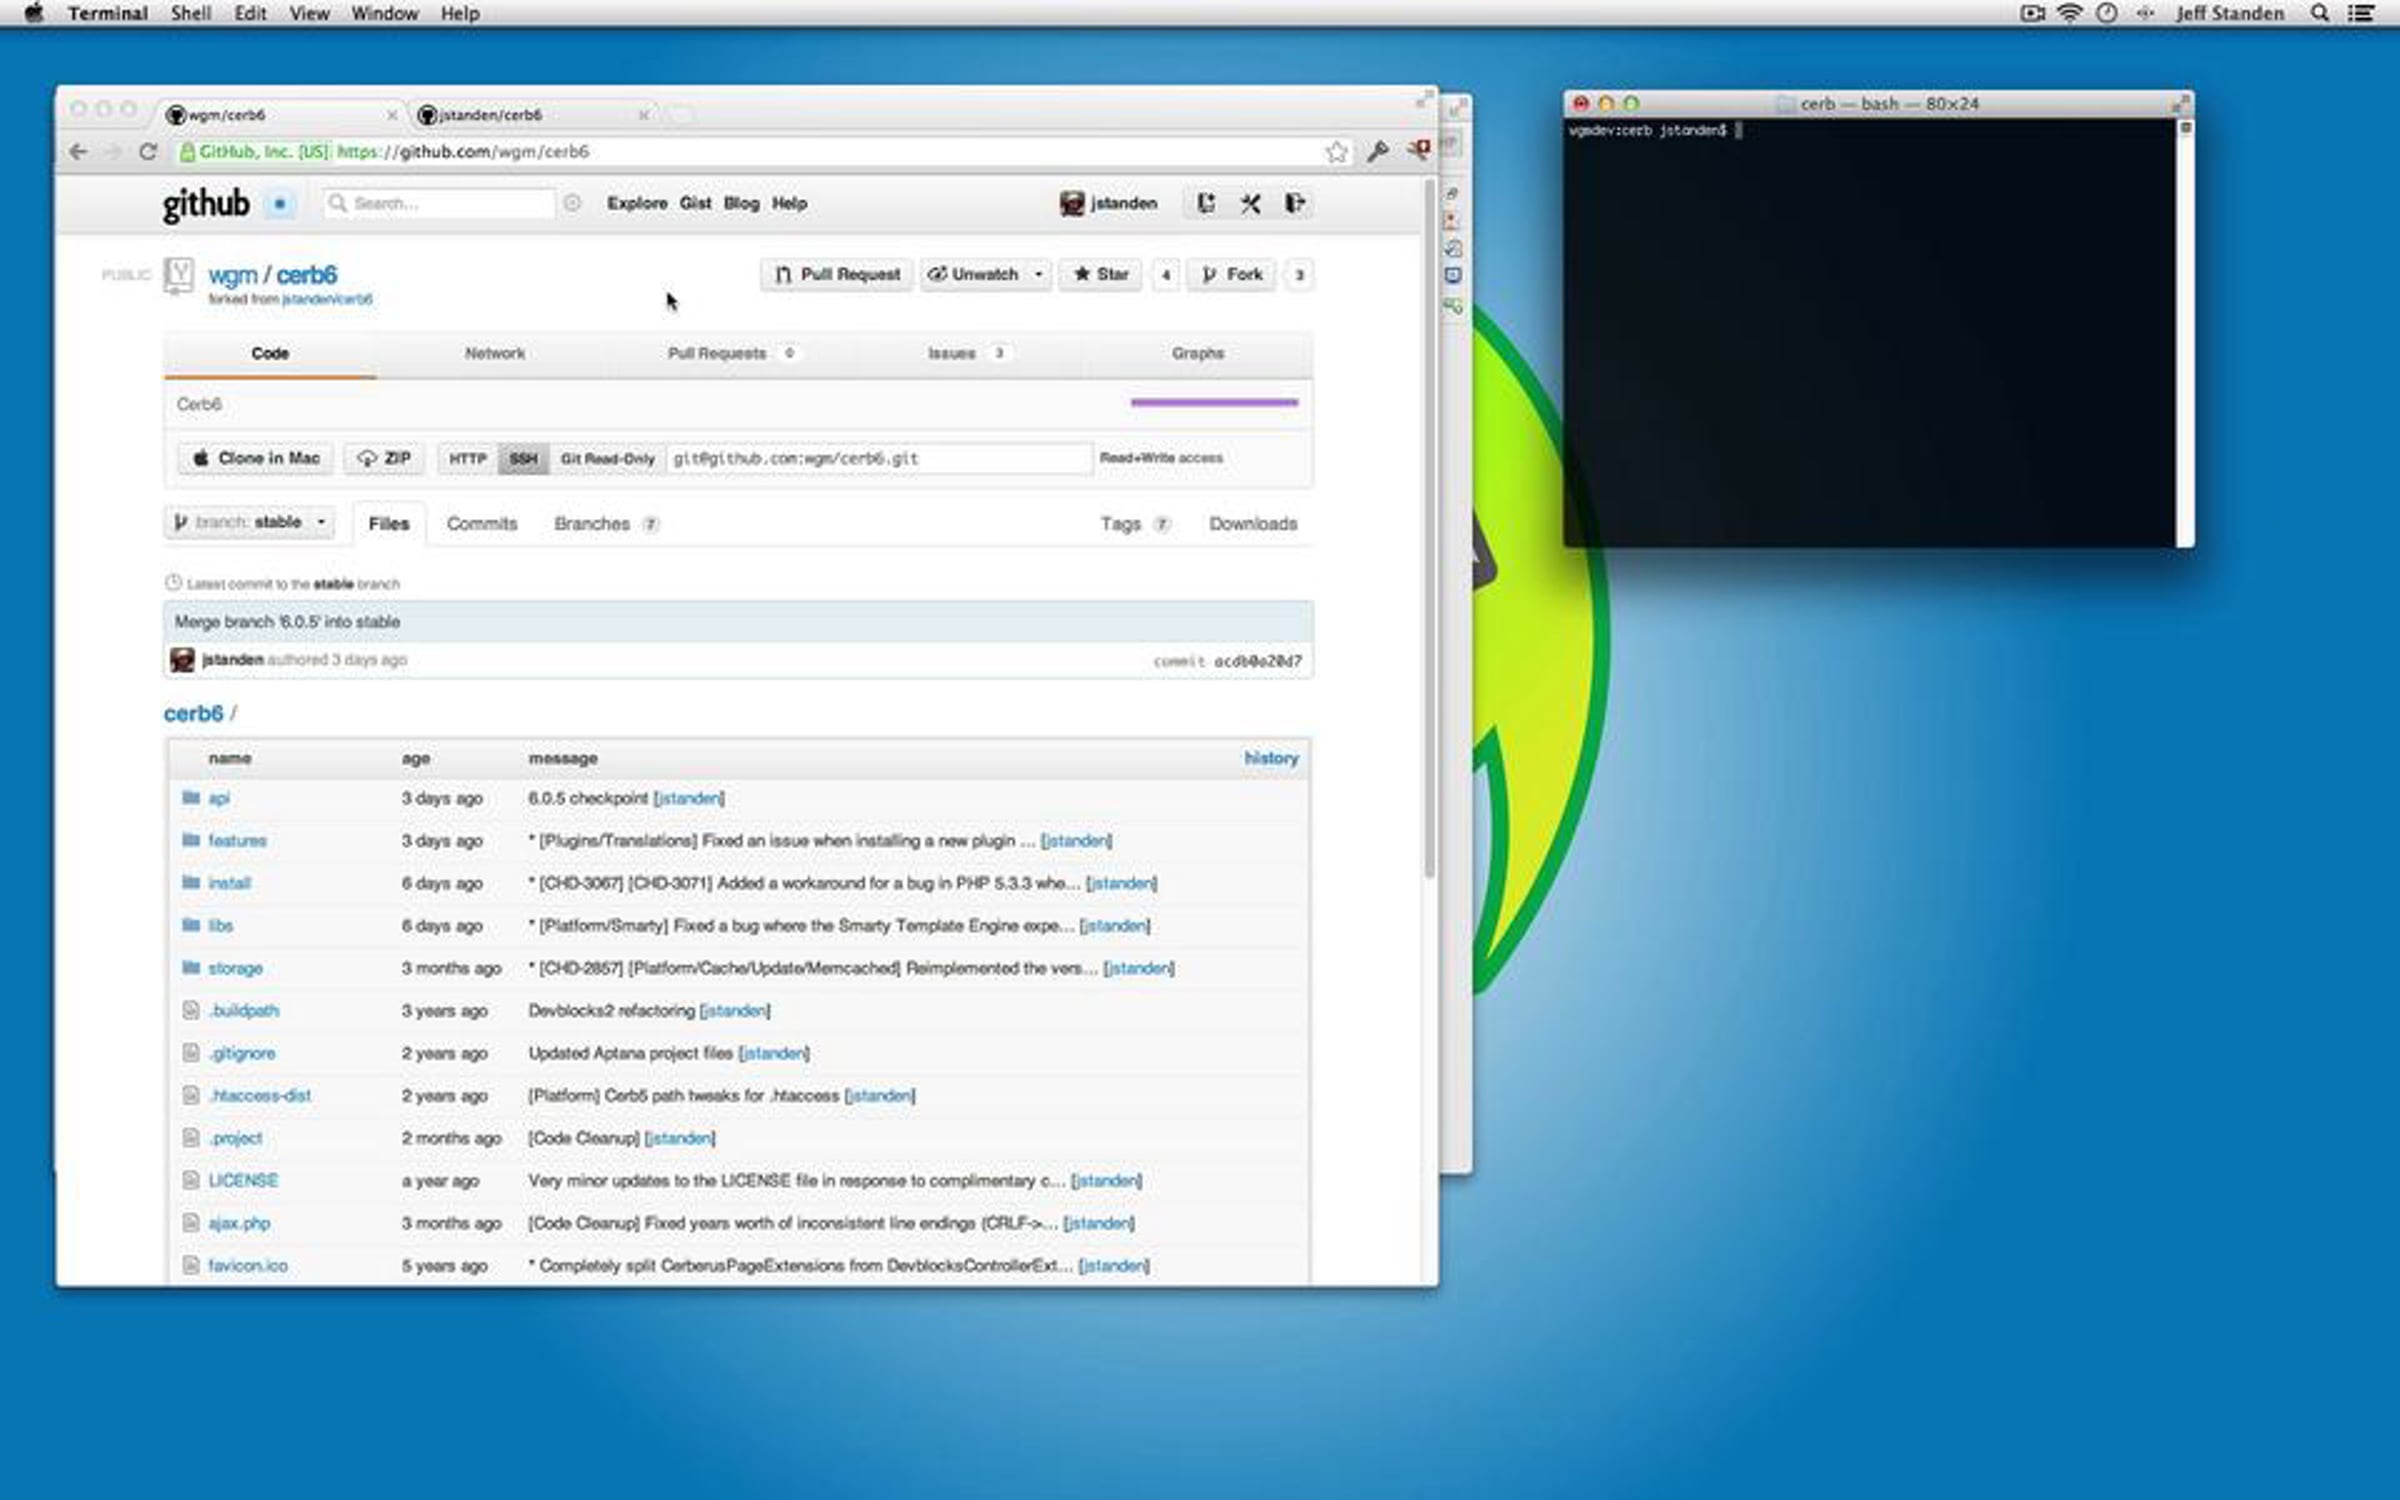Open the Shell menu in menu bar
The image size is (2400, 1500).
[x=190, y=14]
